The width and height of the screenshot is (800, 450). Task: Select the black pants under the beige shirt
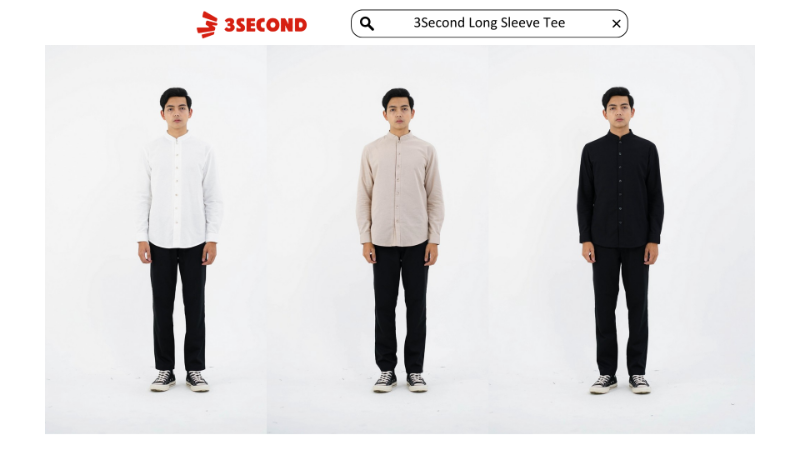point(401,308)
